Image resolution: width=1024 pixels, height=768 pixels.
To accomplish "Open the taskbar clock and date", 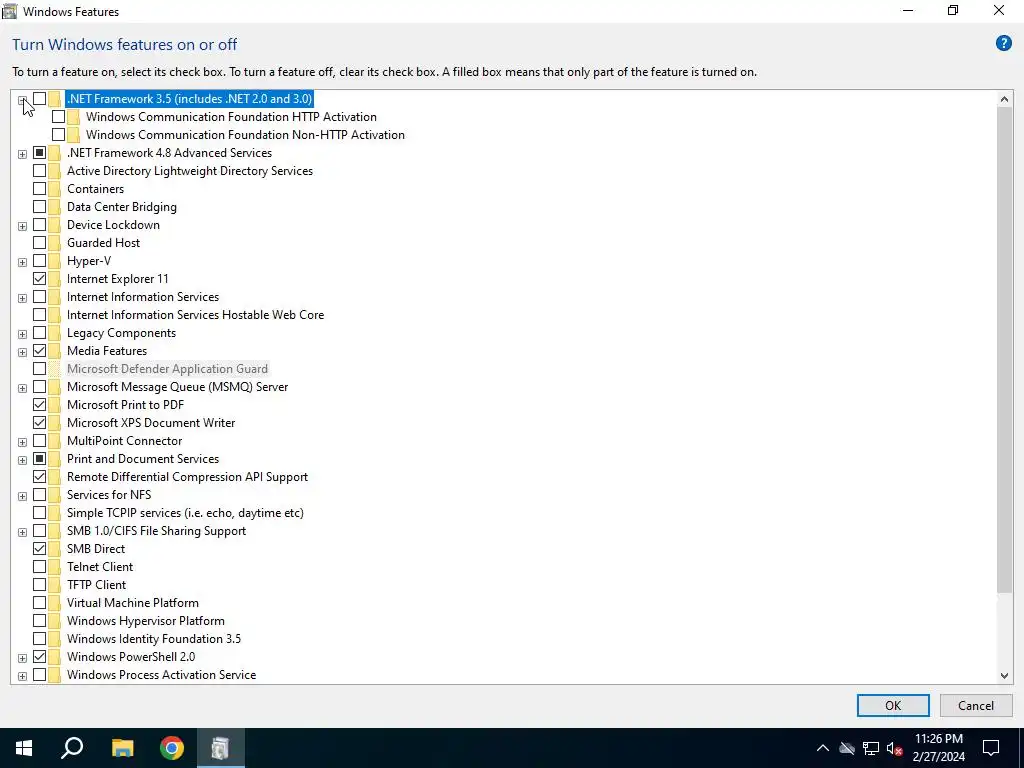I will click(x=938, y=748).
